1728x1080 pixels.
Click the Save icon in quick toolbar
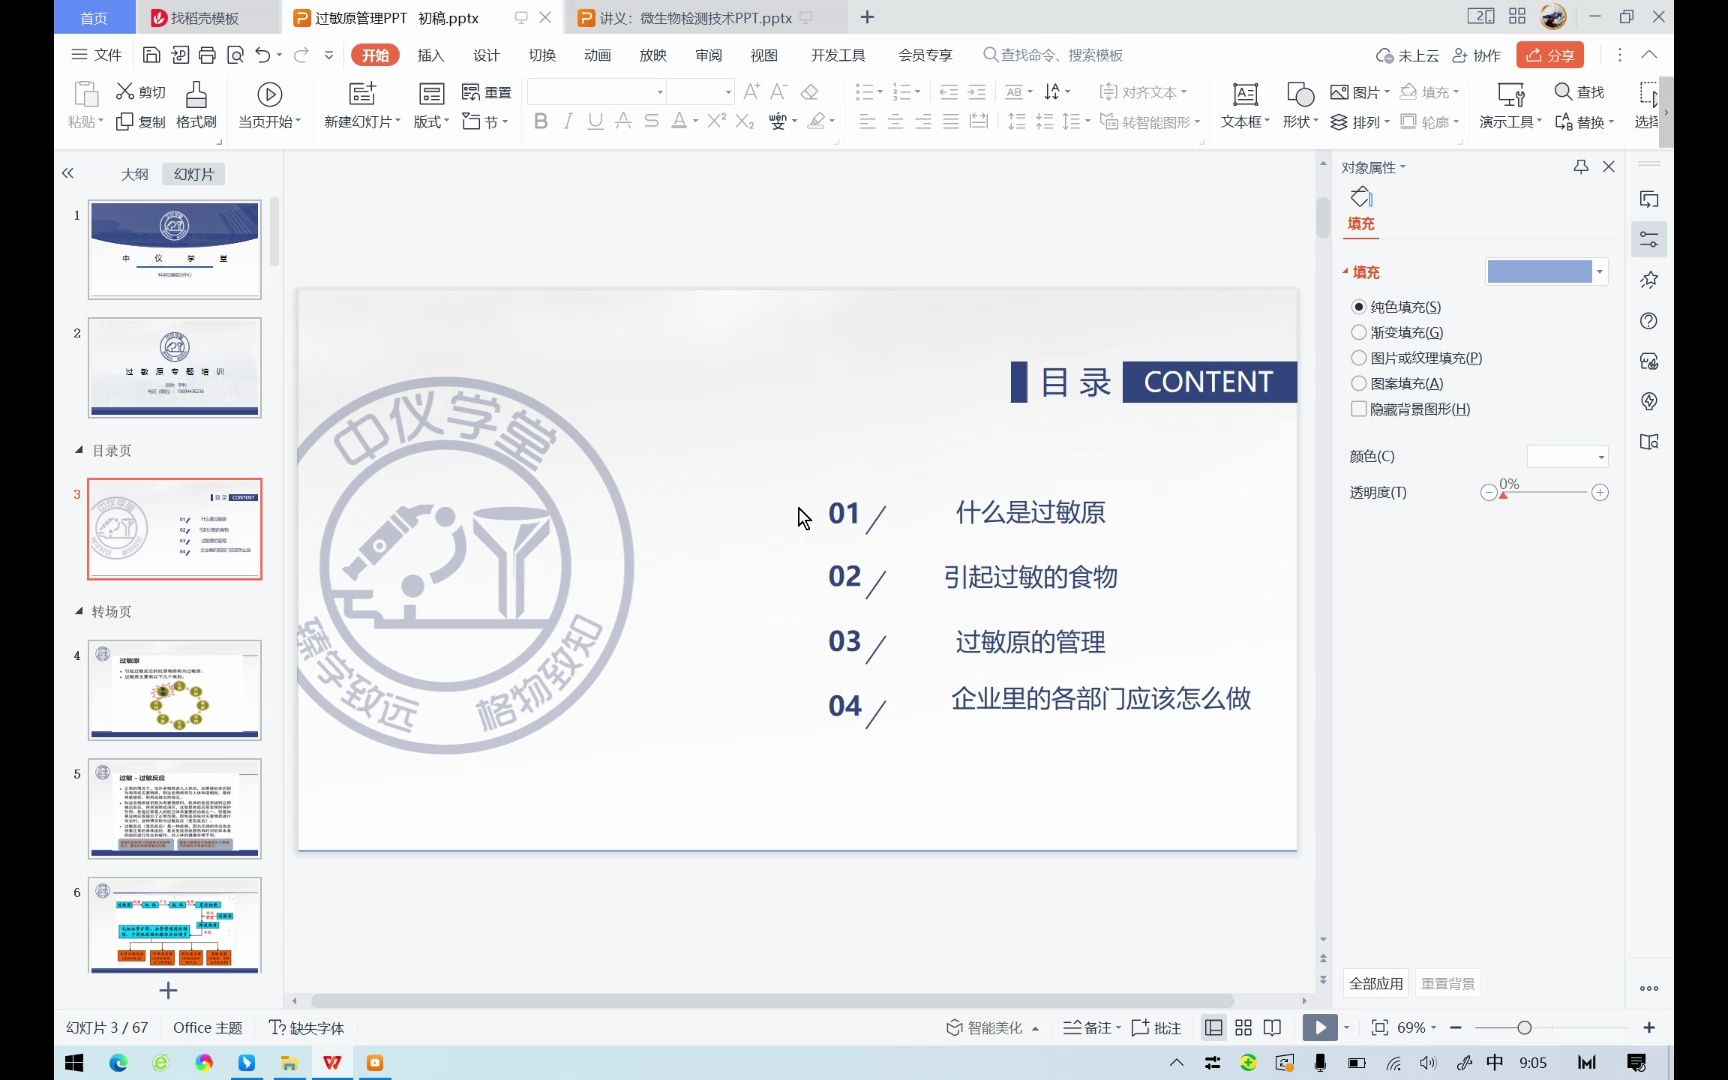[151, 55]
